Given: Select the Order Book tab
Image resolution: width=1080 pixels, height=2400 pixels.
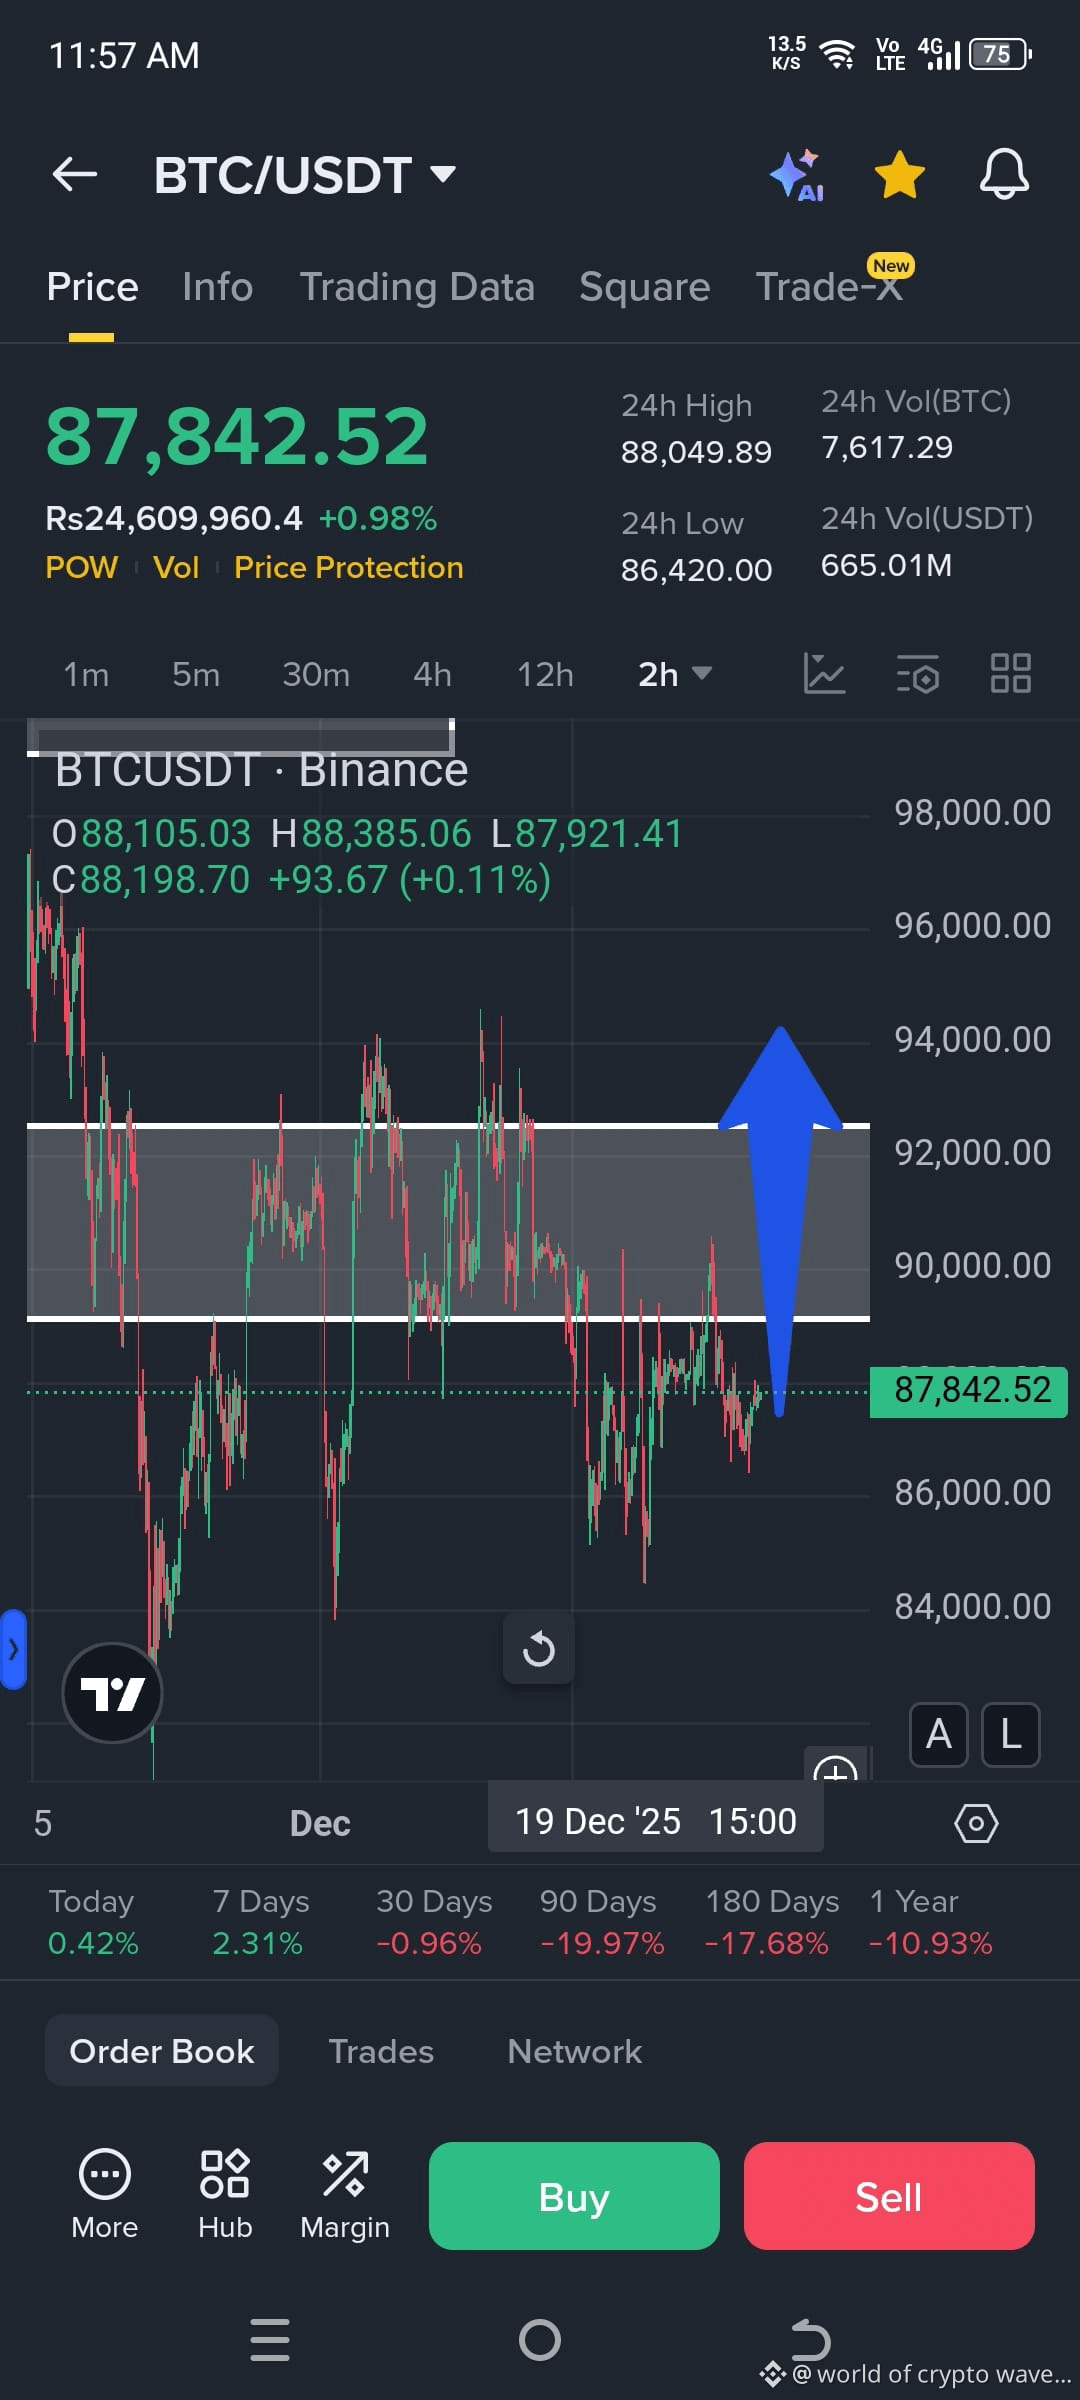Looking at the screenshot, I should (162, 2050).
